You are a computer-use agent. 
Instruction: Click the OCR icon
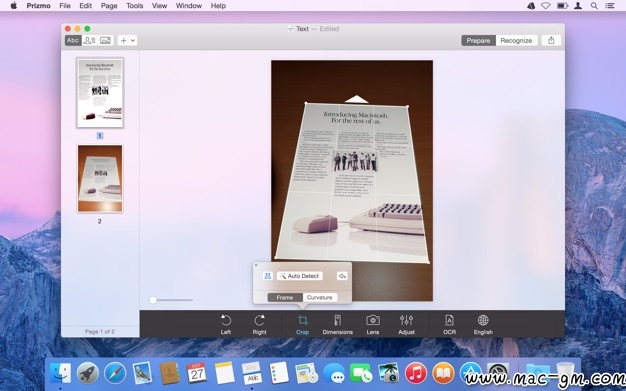[449, 324]
